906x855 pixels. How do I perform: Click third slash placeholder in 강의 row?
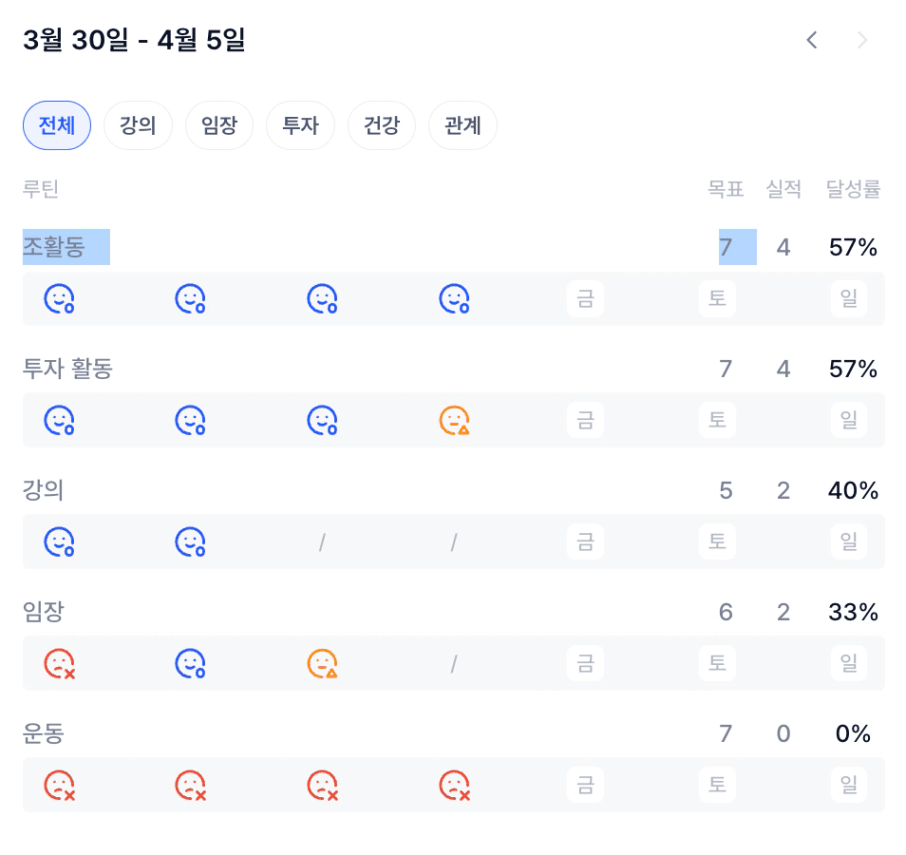(322, 542)
